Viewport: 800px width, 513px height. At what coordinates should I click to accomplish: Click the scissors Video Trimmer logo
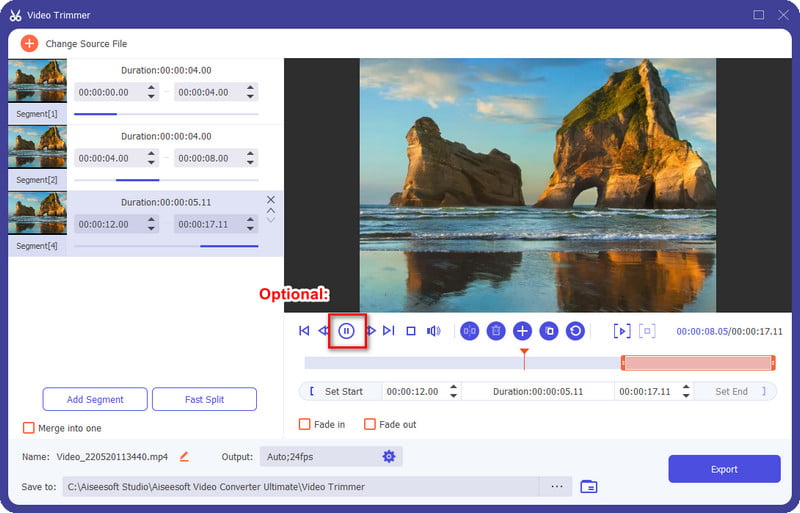(16, 15)
